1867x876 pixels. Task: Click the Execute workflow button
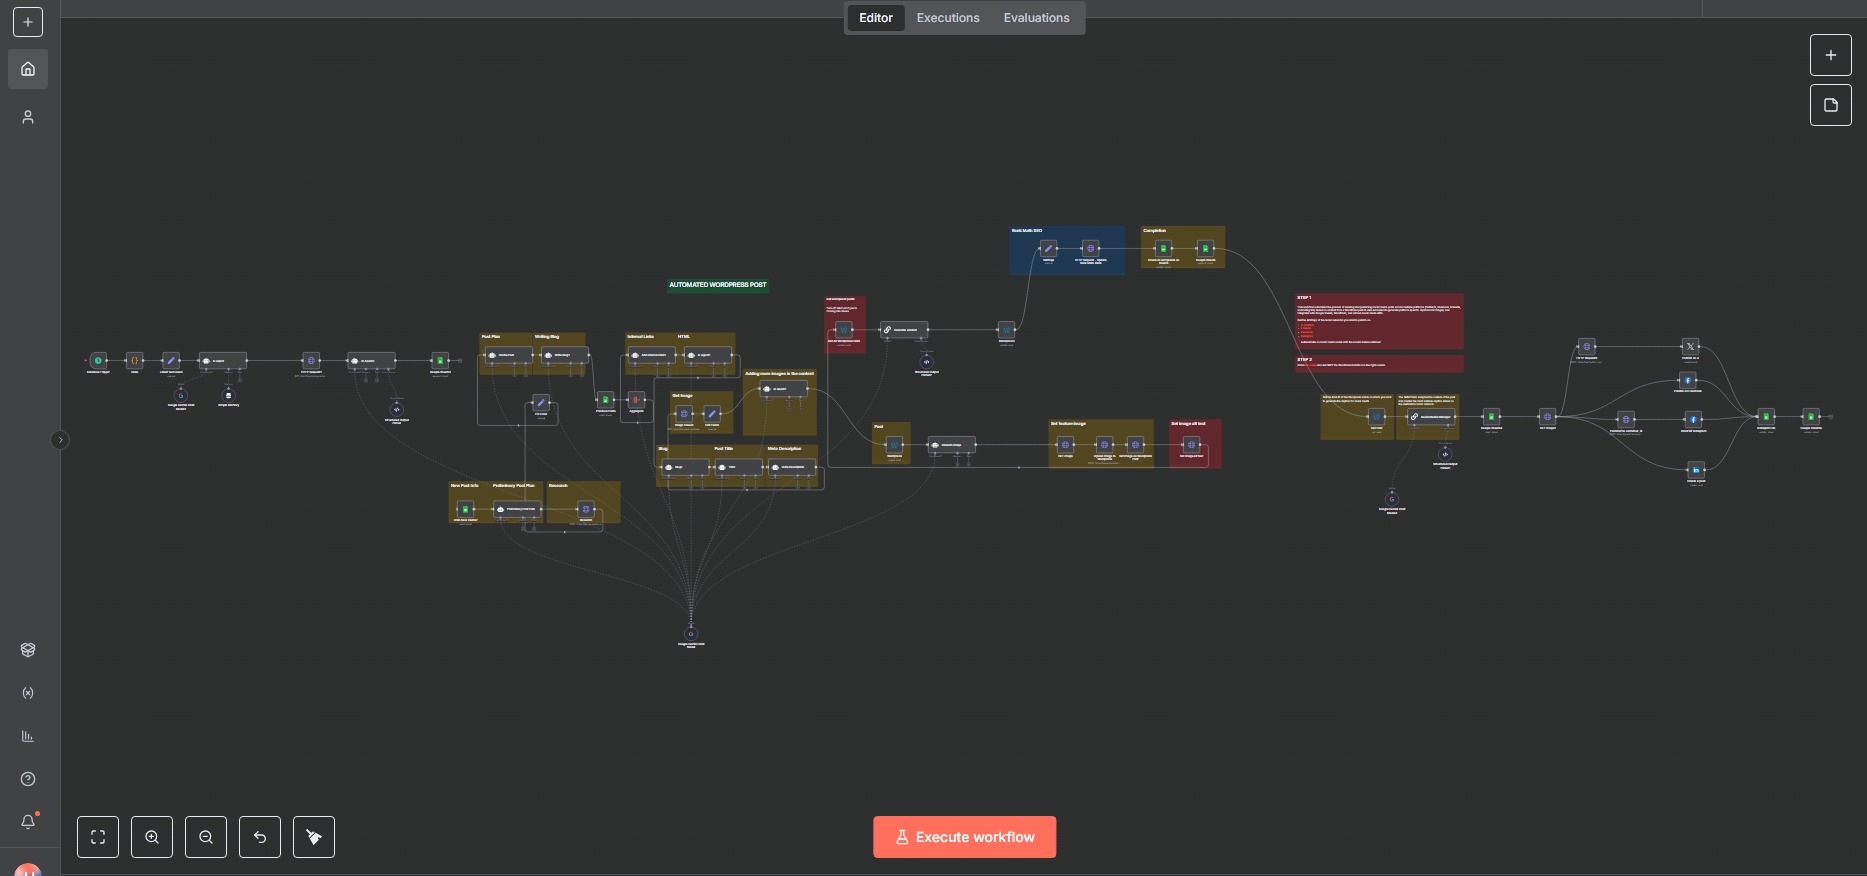(964, 837)
